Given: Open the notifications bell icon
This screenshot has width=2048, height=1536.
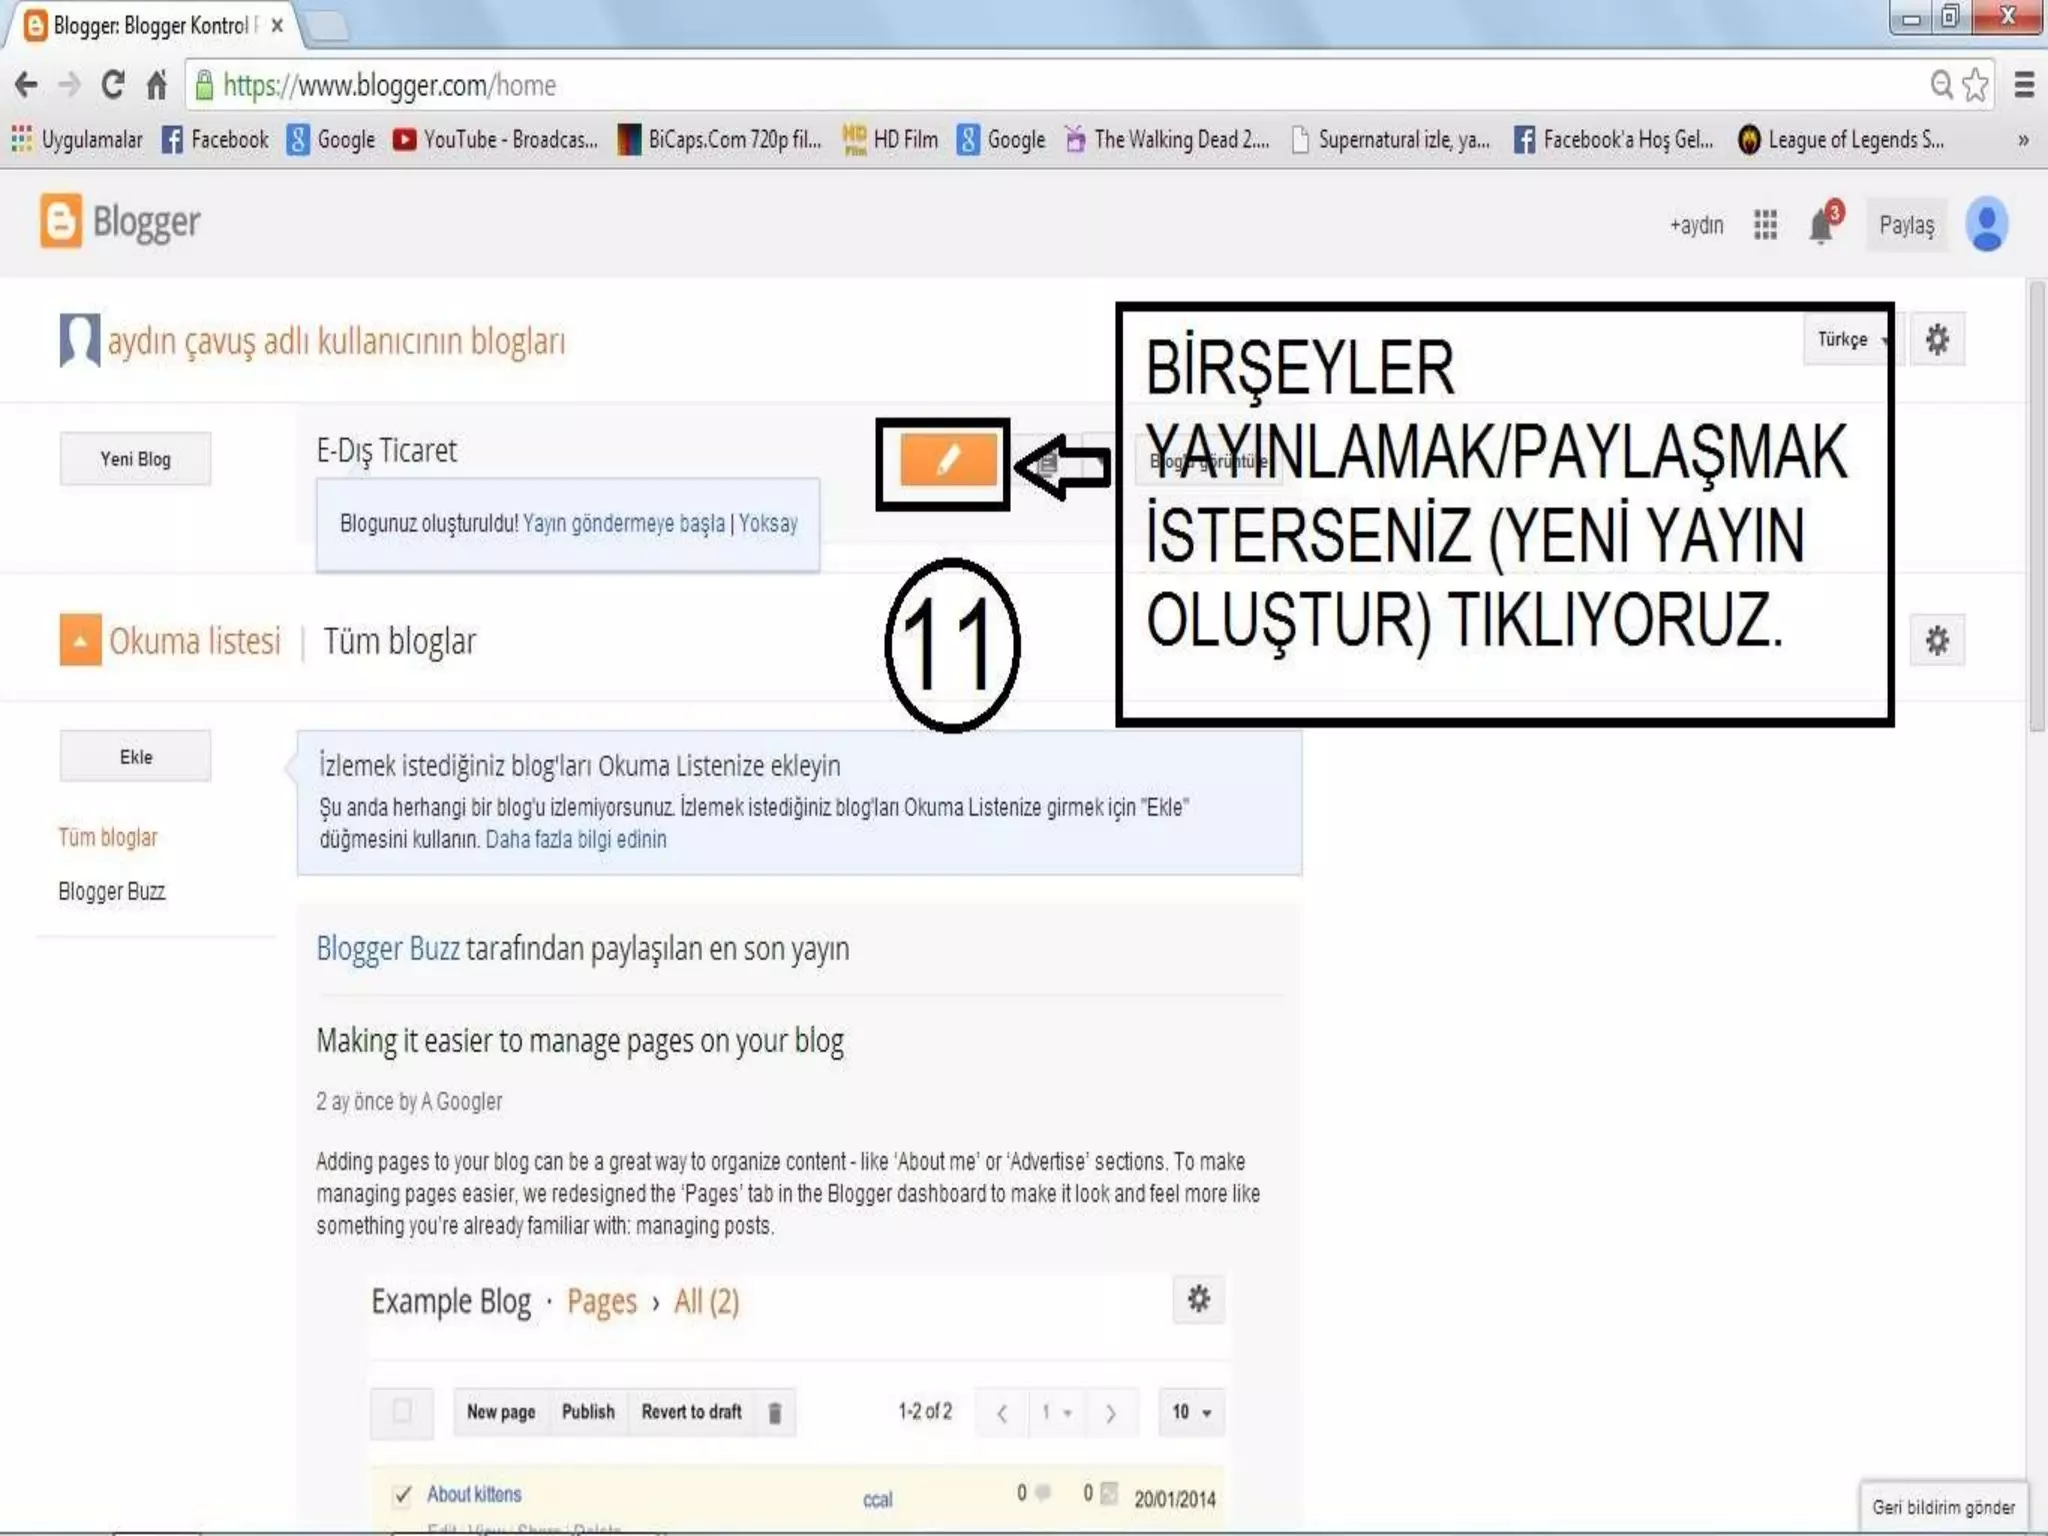Looking at the screenshot, I should point(1823,224).
